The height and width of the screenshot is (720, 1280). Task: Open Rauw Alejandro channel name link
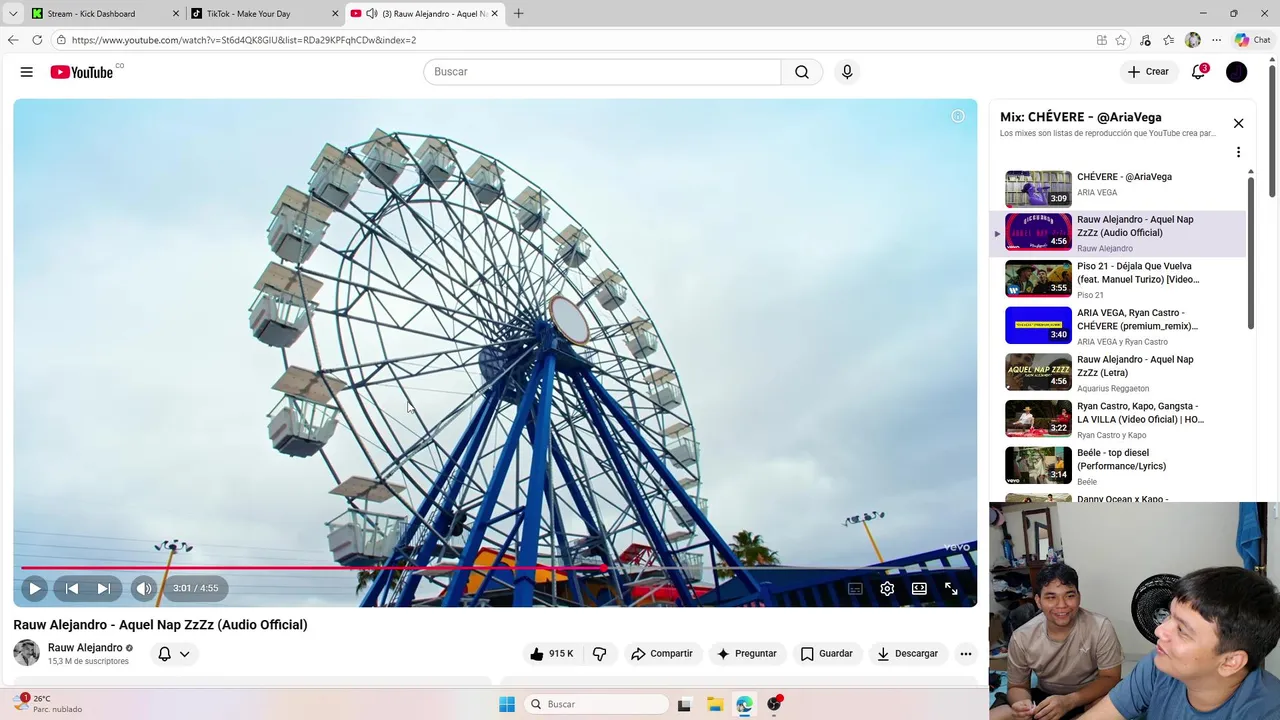(x=85, y=648)
